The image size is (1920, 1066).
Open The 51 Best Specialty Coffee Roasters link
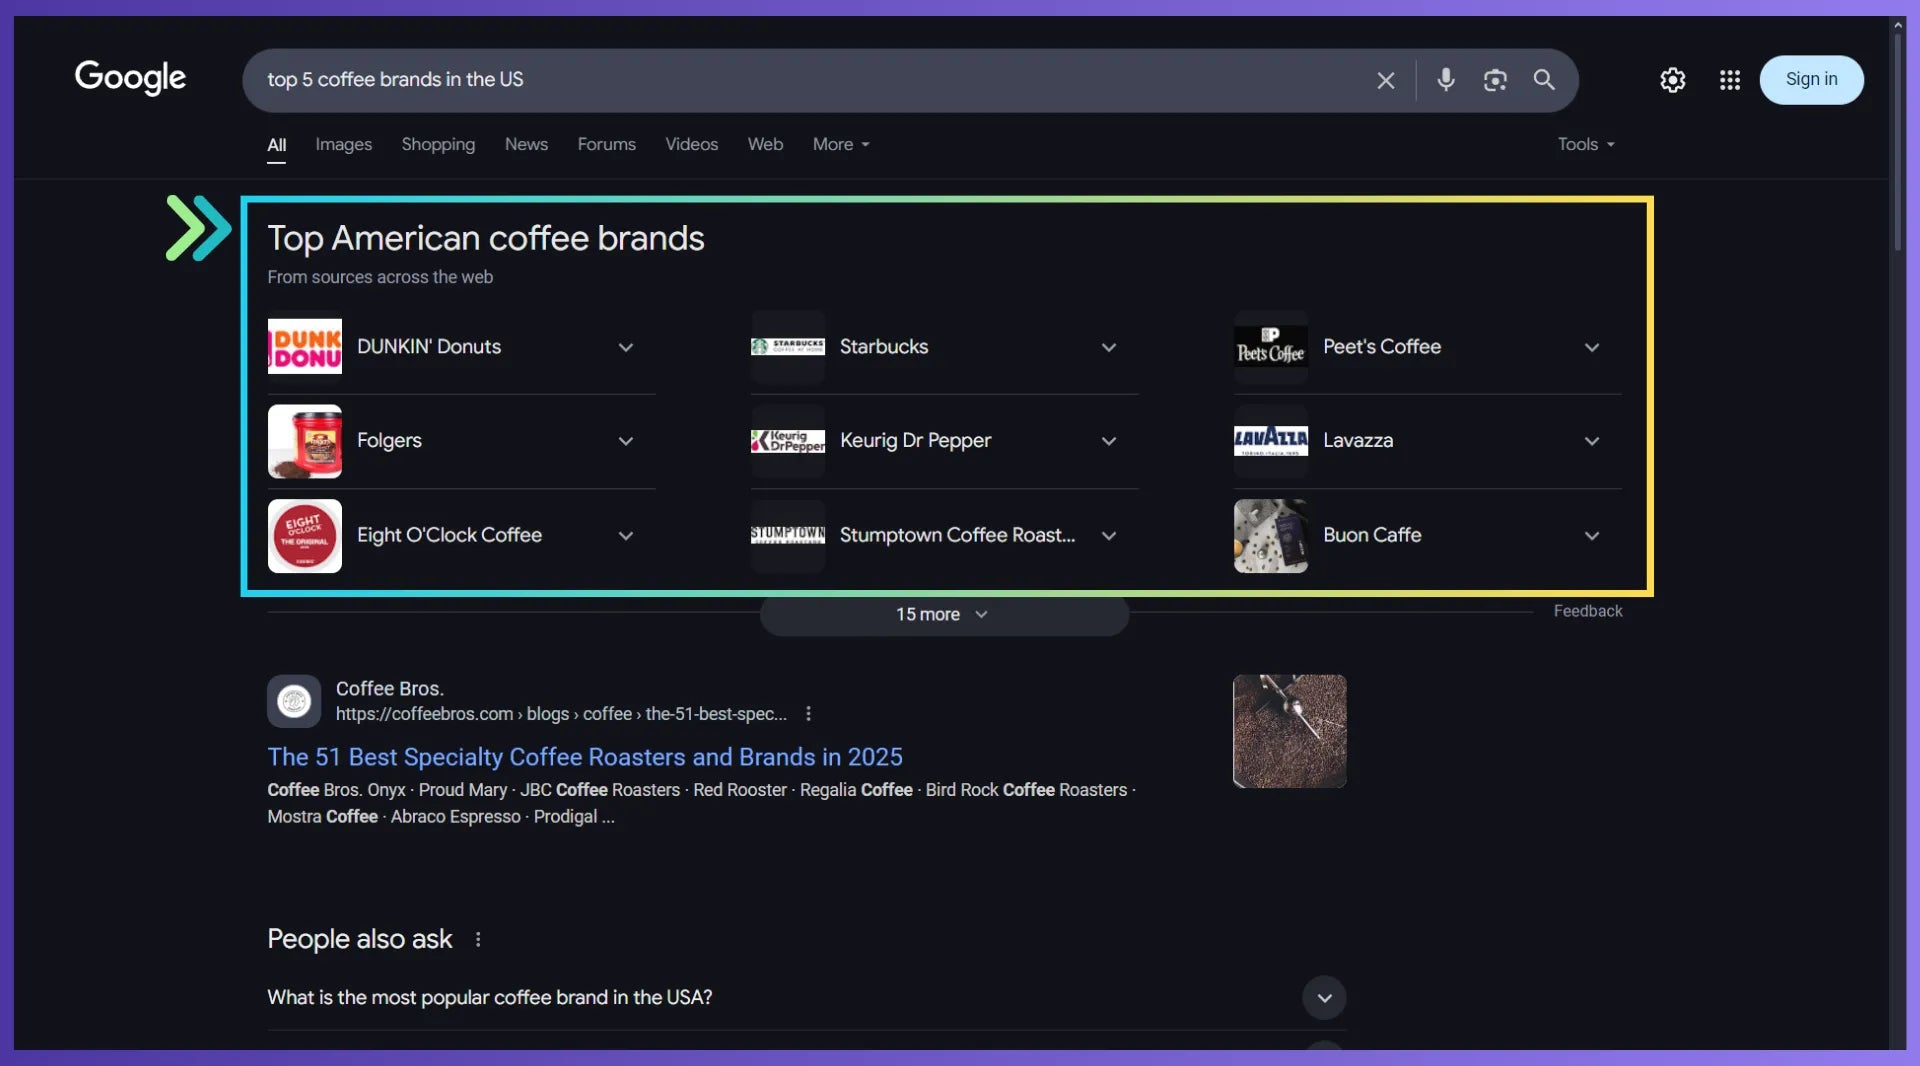[x=585, y=757]
